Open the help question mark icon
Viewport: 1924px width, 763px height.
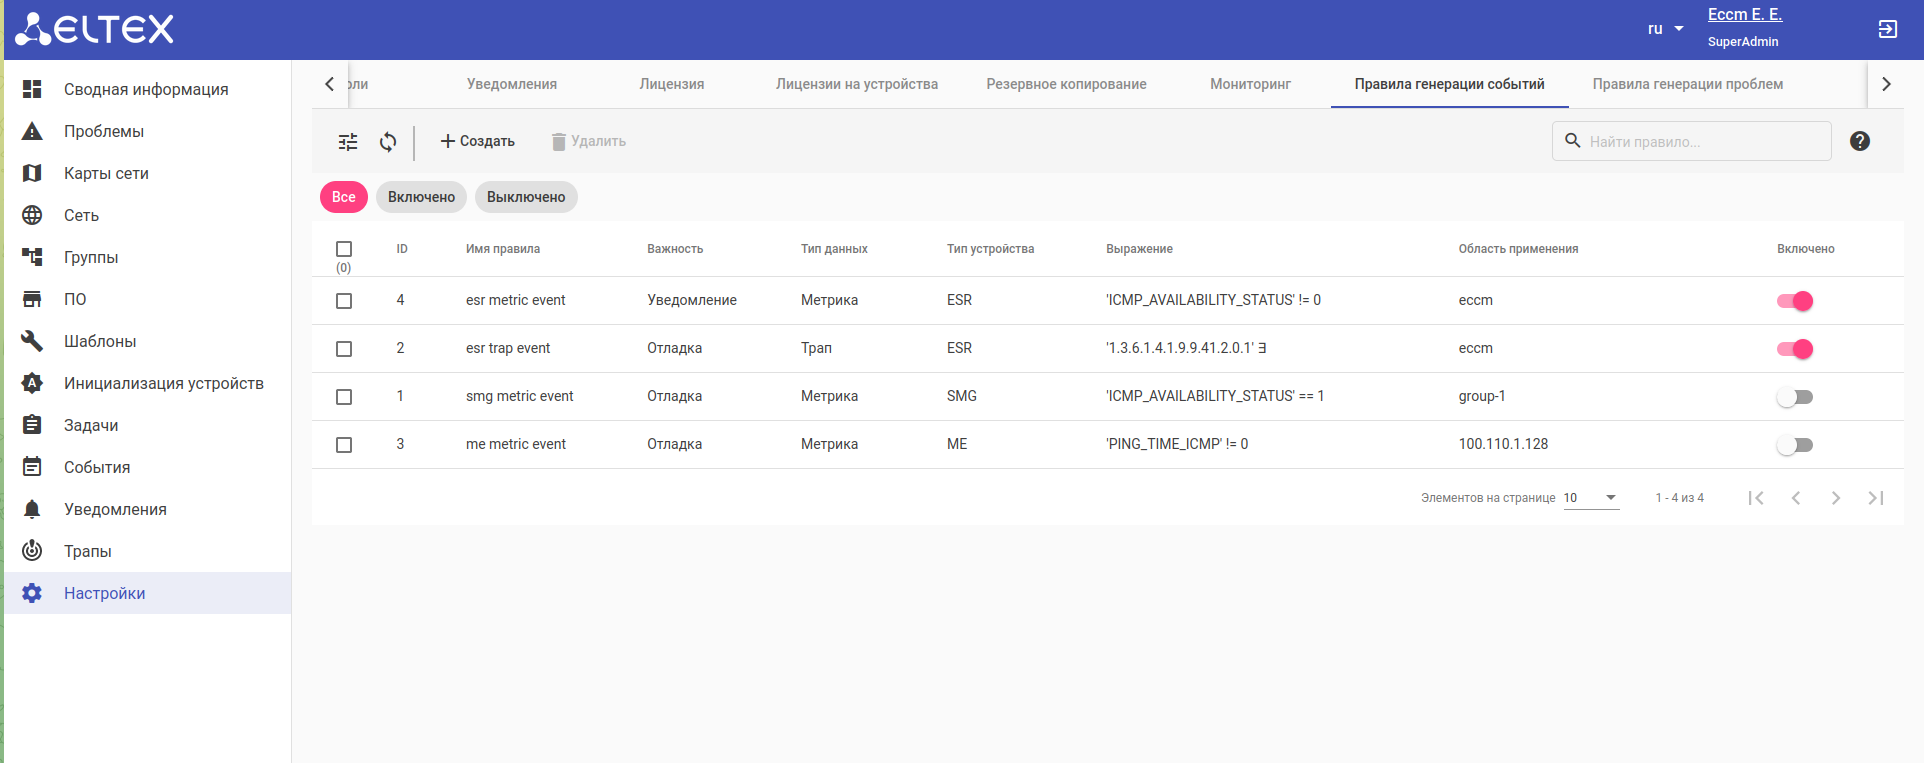coord(1859,141)
